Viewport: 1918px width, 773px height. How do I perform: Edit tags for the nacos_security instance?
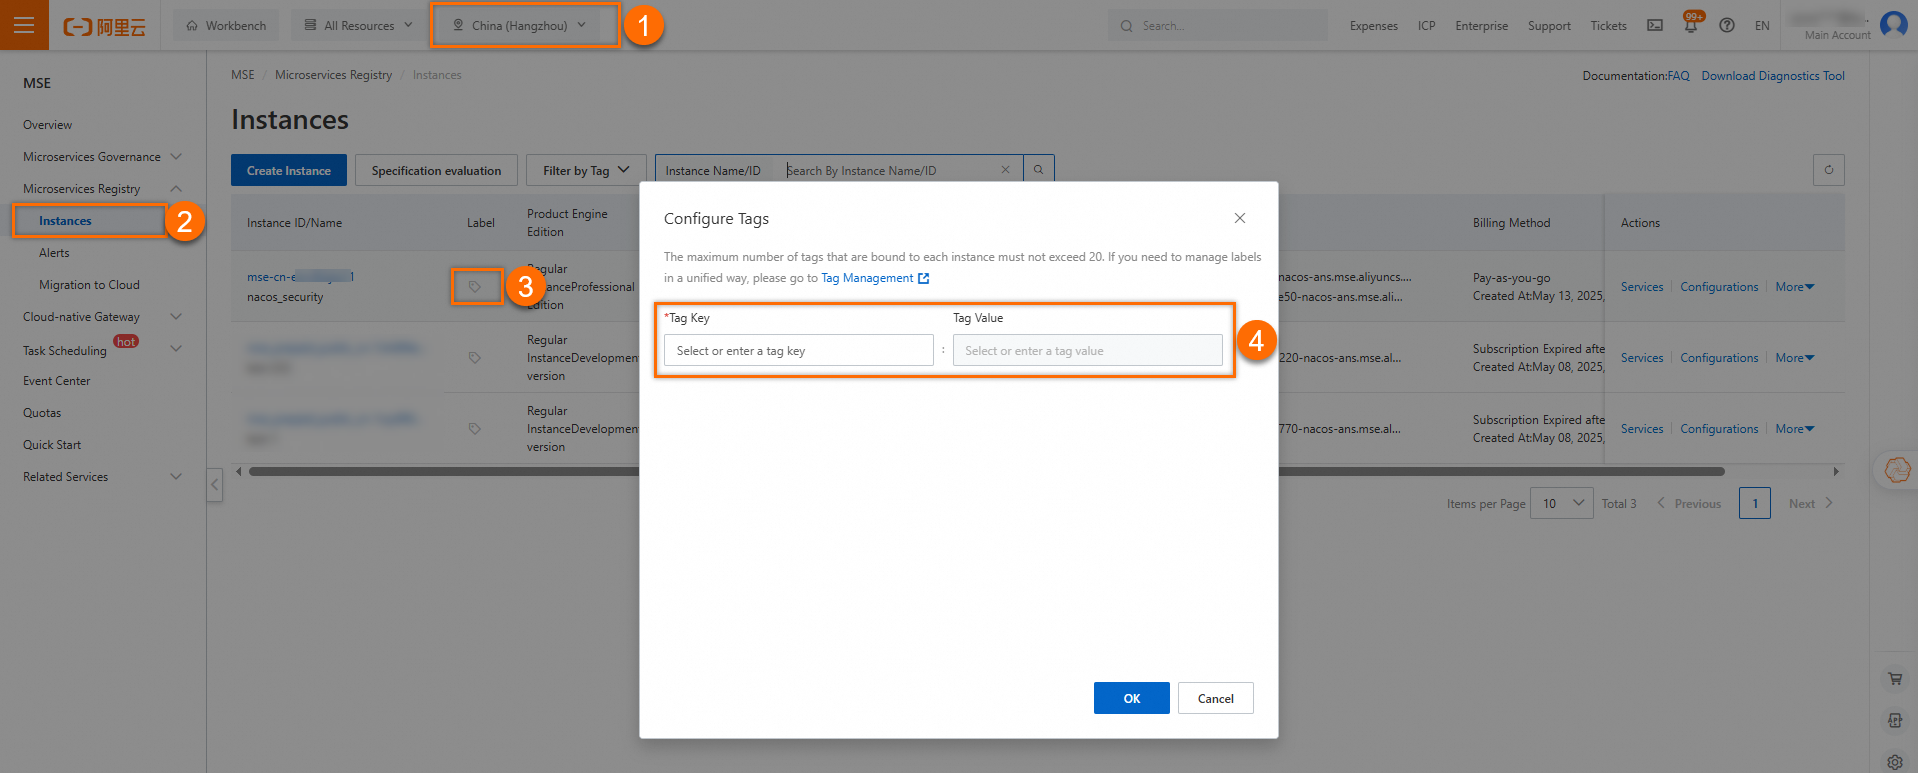pos(475,287)
